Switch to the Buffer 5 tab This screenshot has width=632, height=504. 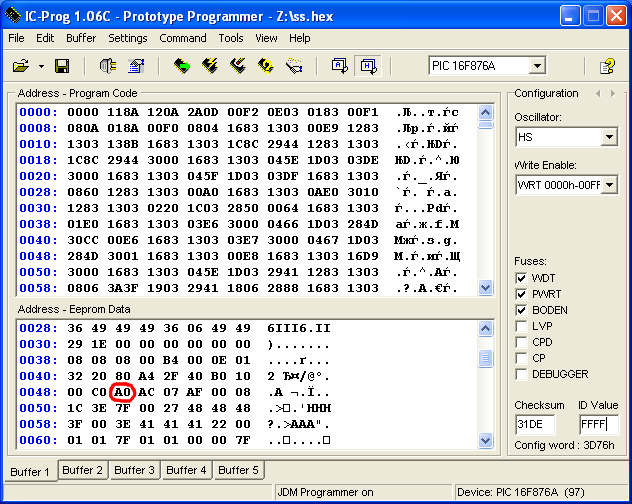pyautogui.click(x=238, y=470)
